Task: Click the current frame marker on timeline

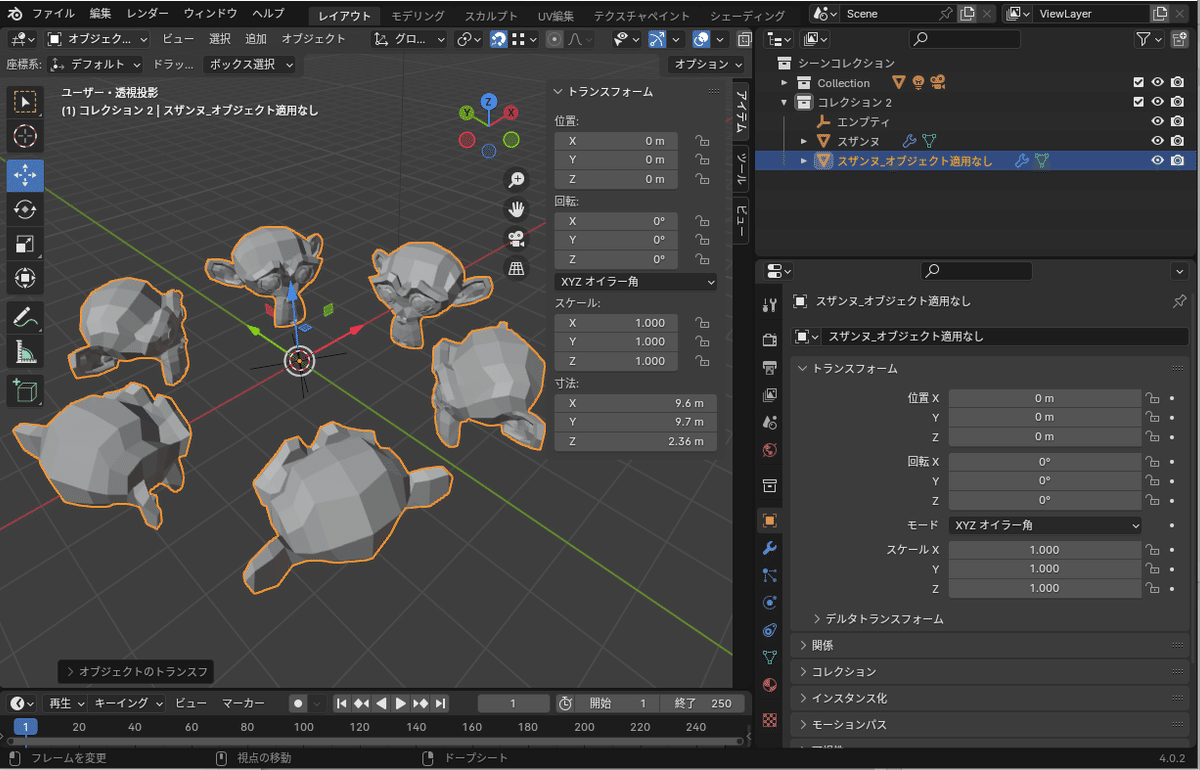Action: pyautogui.click(x=25, y=727)
